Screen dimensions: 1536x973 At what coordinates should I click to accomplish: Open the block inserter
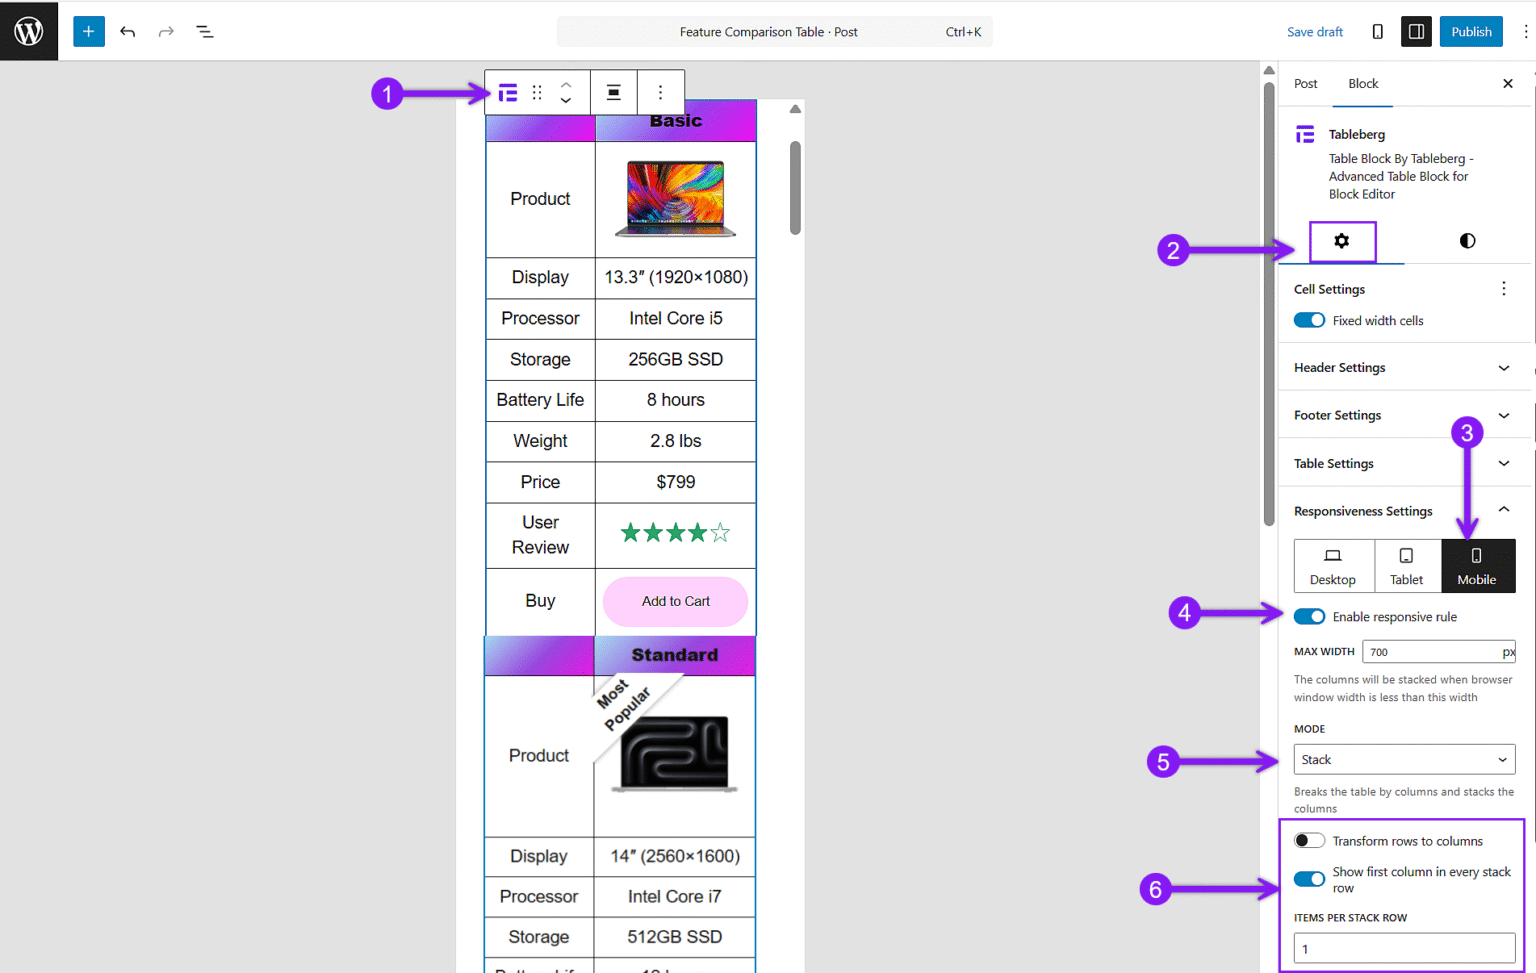pyautogui.click(x=88, y=31)
